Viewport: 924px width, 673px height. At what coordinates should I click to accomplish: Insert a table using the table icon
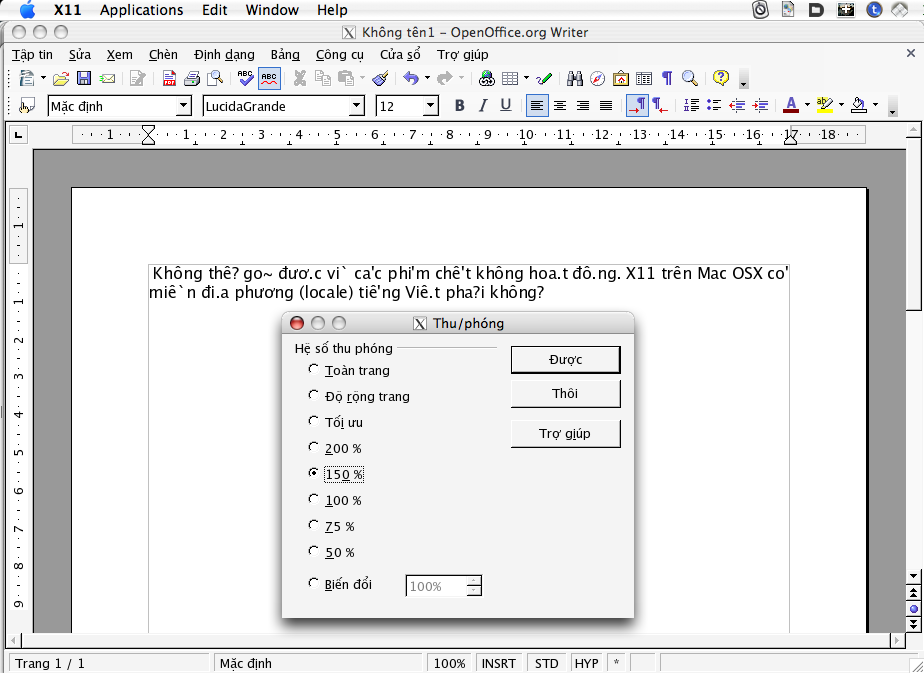510,78
